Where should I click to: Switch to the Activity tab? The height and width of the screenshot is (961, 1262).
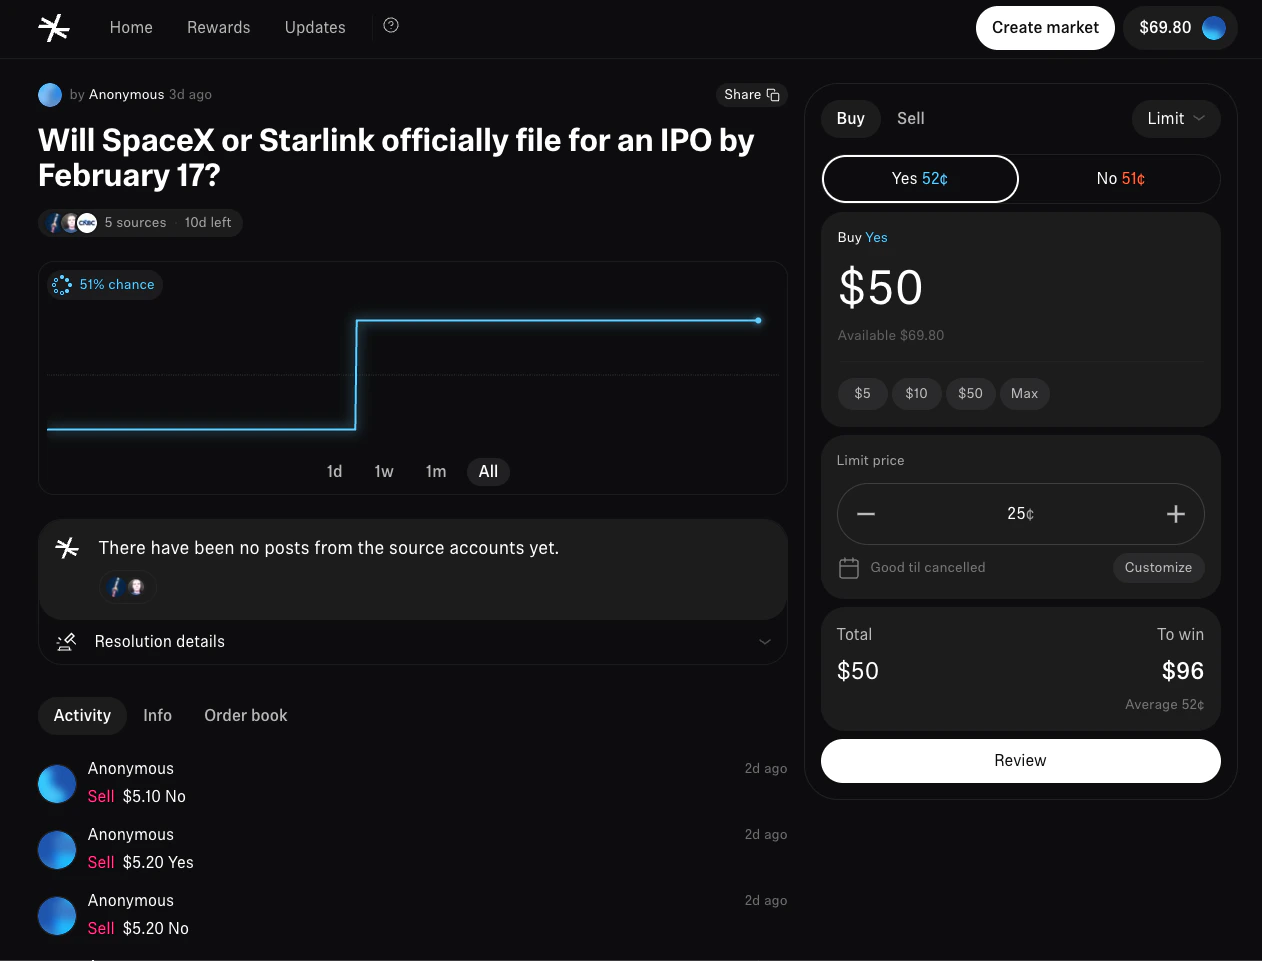[82, 716]
